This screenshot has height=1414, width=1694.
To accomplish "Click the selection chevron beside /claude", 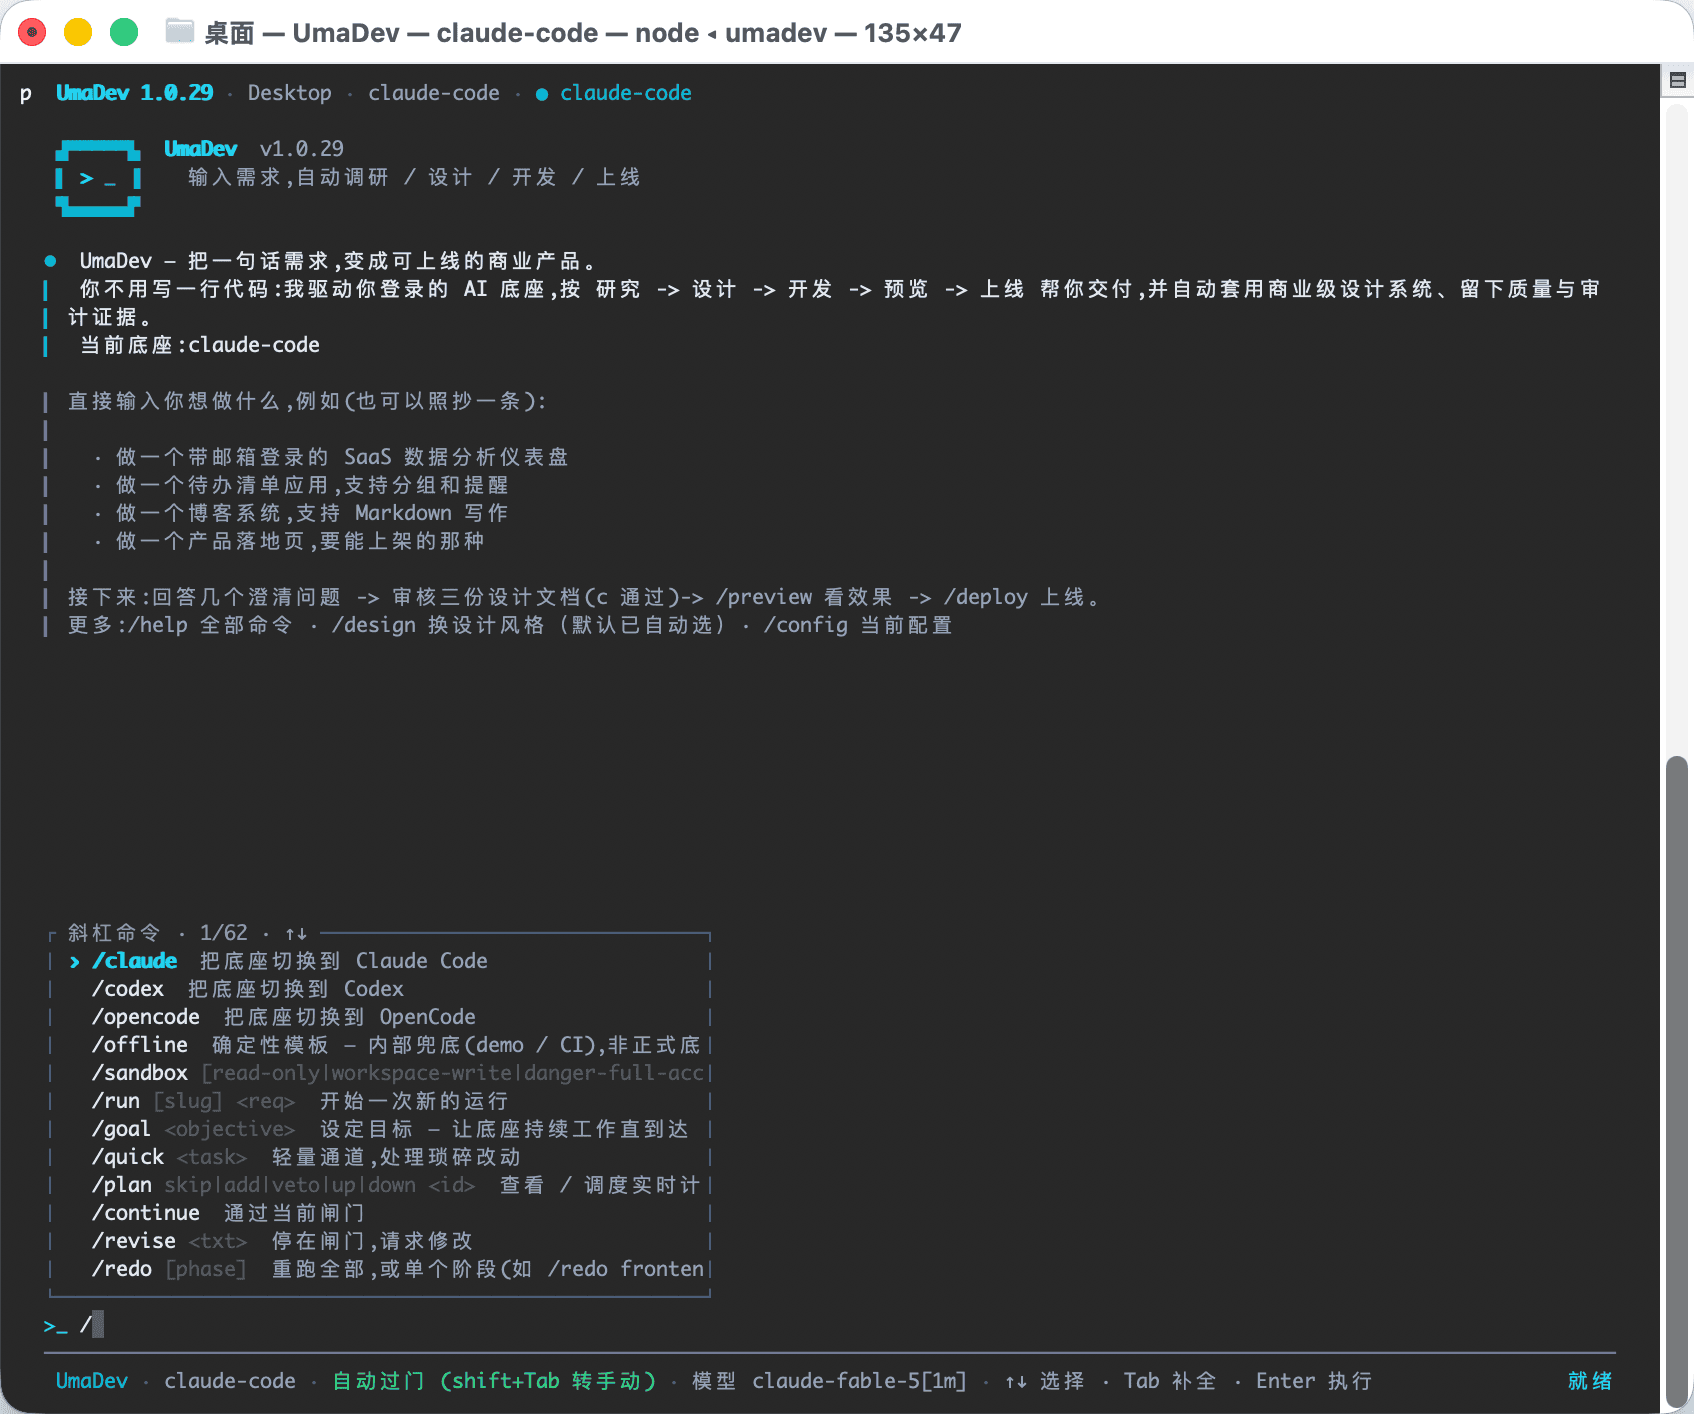I will click(x=75, y=961).
